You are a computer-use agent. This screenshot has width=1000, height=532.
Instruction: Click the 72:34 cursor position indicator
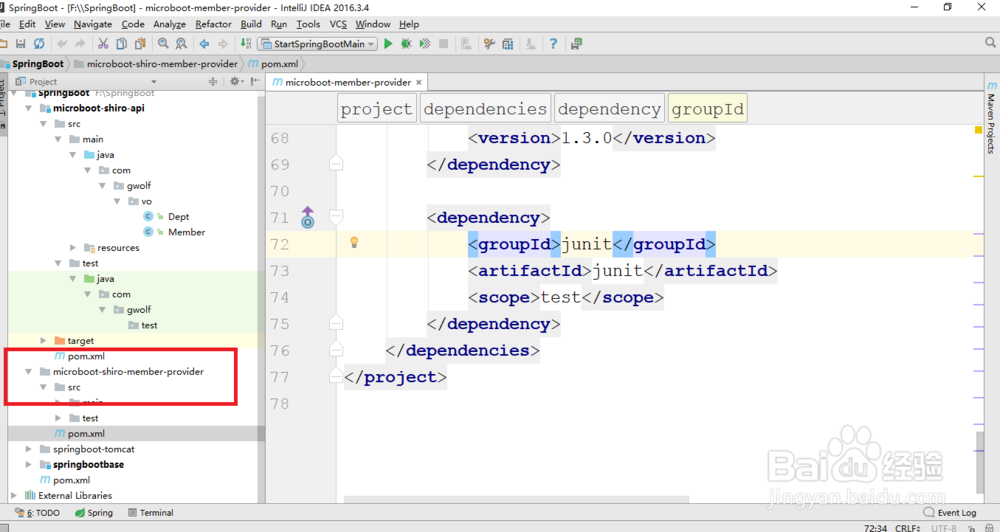pos(875,528)
